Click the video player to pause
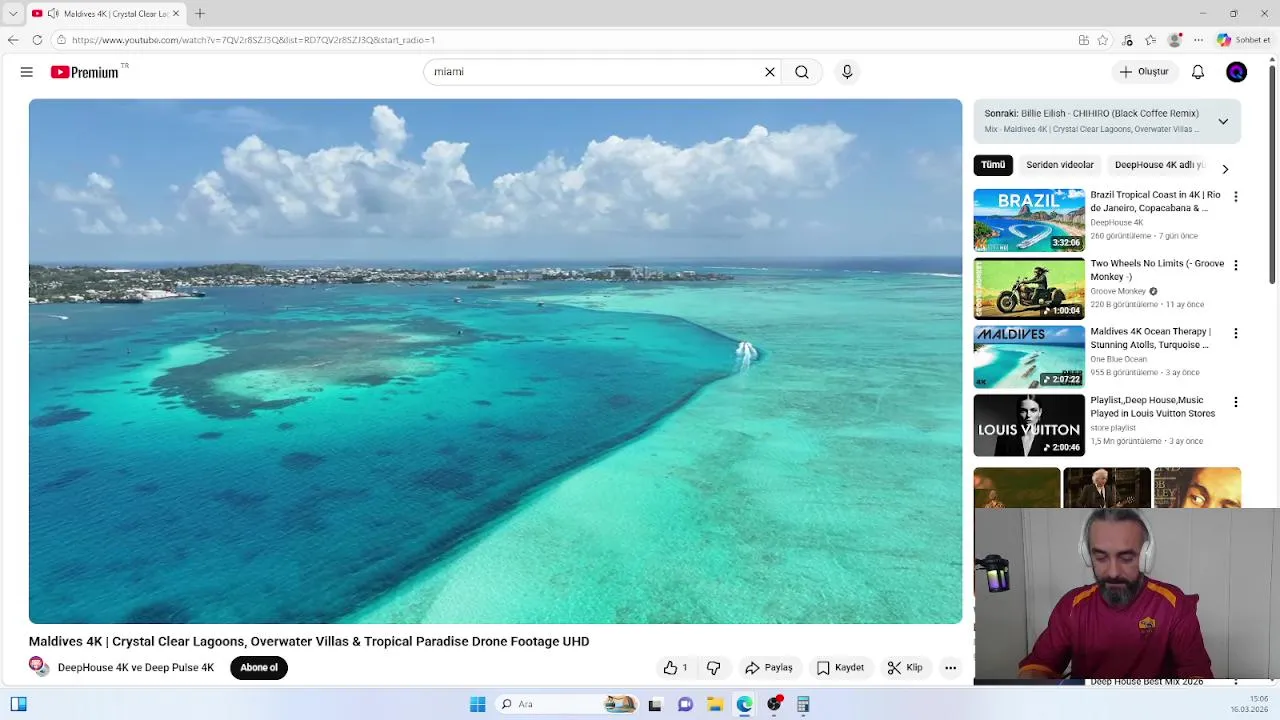 point(495,361)
